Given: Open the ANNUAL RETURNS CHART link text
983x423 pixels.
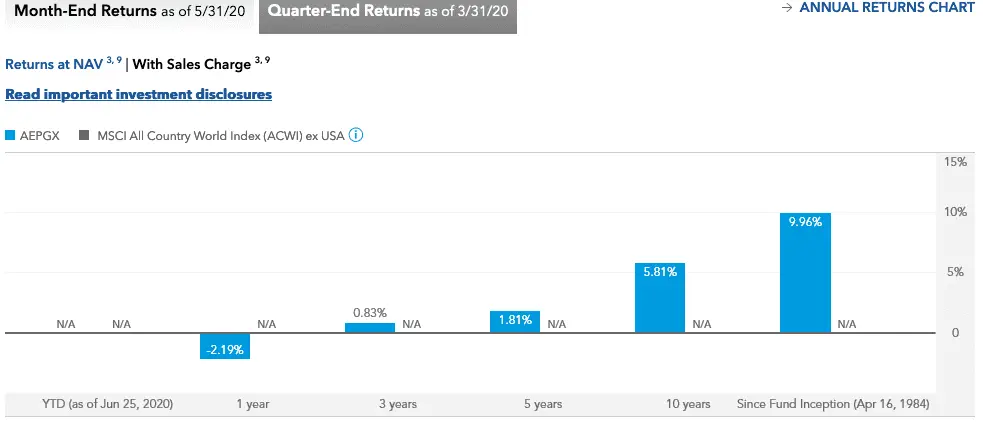Looking at the screenshot, I should coord(887,8).
